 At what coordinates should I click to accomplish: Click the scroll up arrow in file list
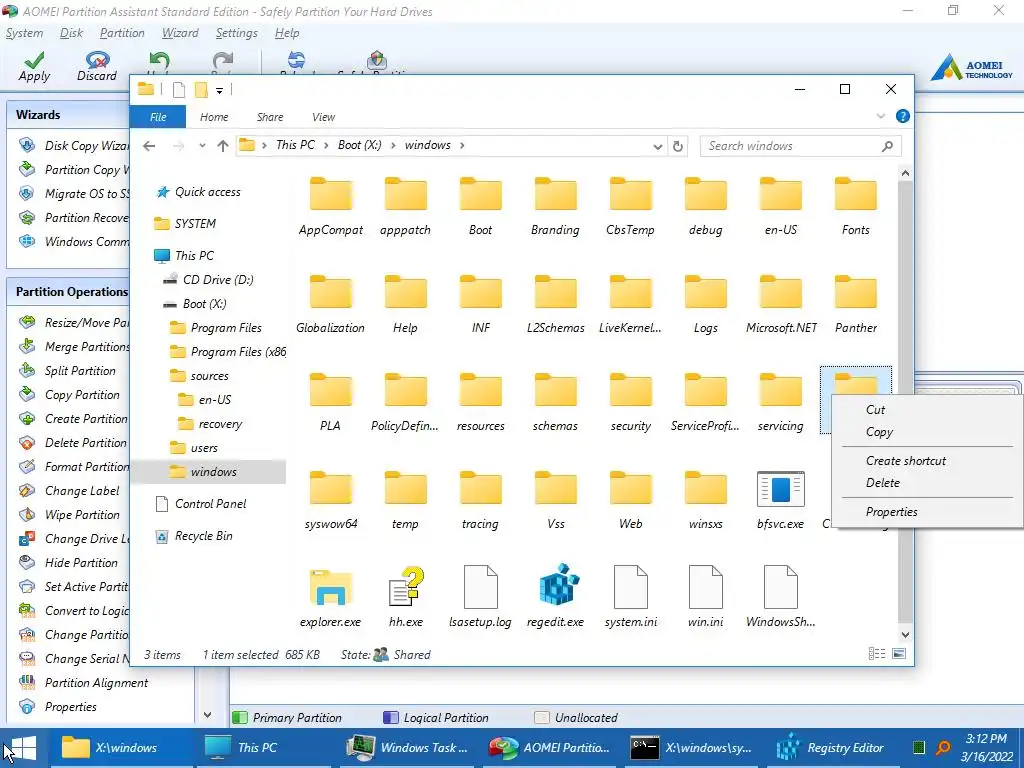tap(905, 173)
